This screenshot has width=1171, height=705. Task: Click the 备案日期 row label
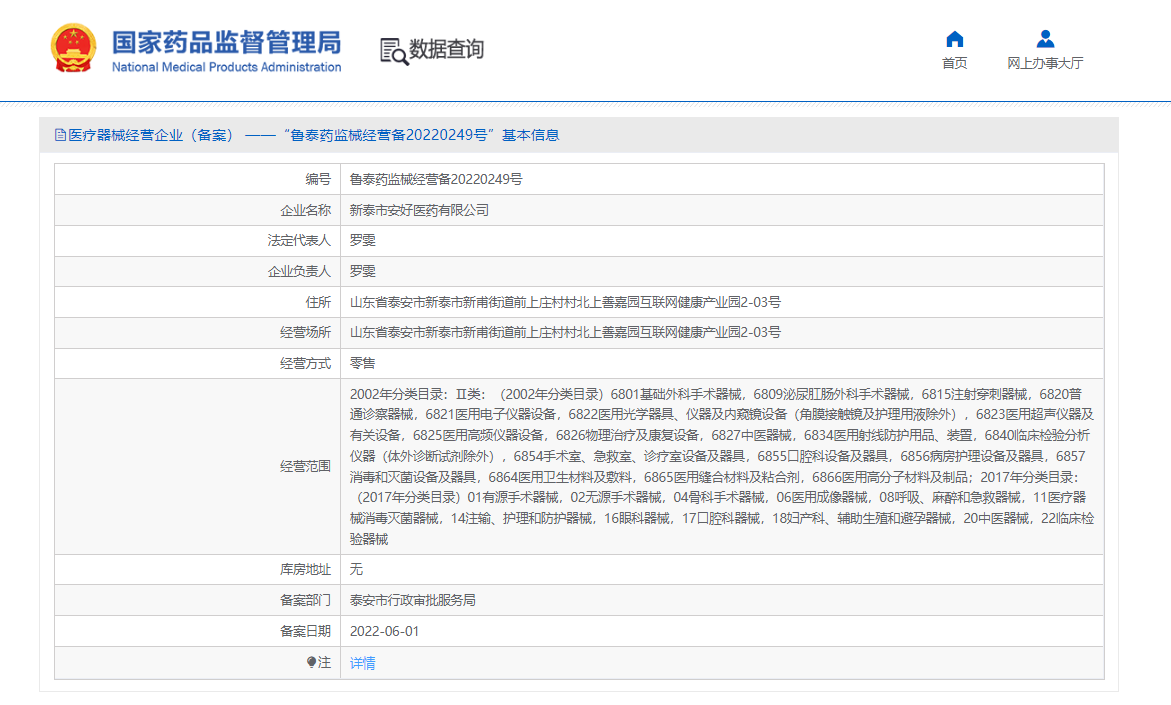tap(305, 632)
